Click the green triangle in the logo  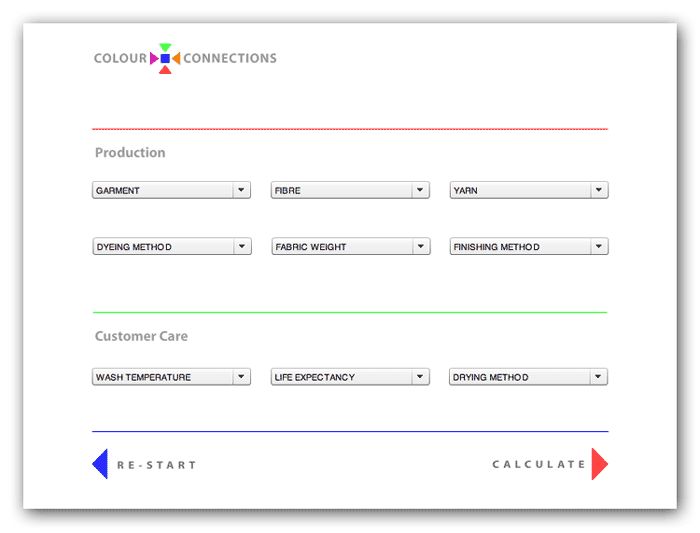click(x=165, y=47)
